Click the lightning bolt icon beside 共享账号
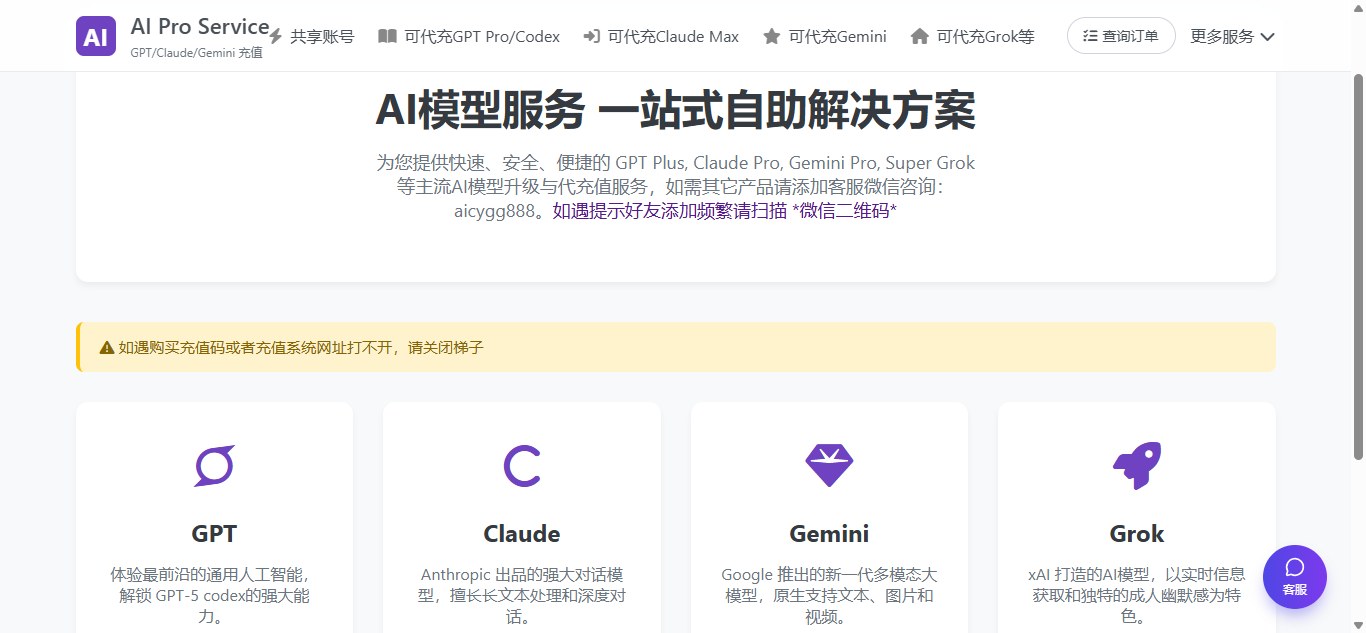The height and width of the screenshot is (633, 1366). coord(276,36)
